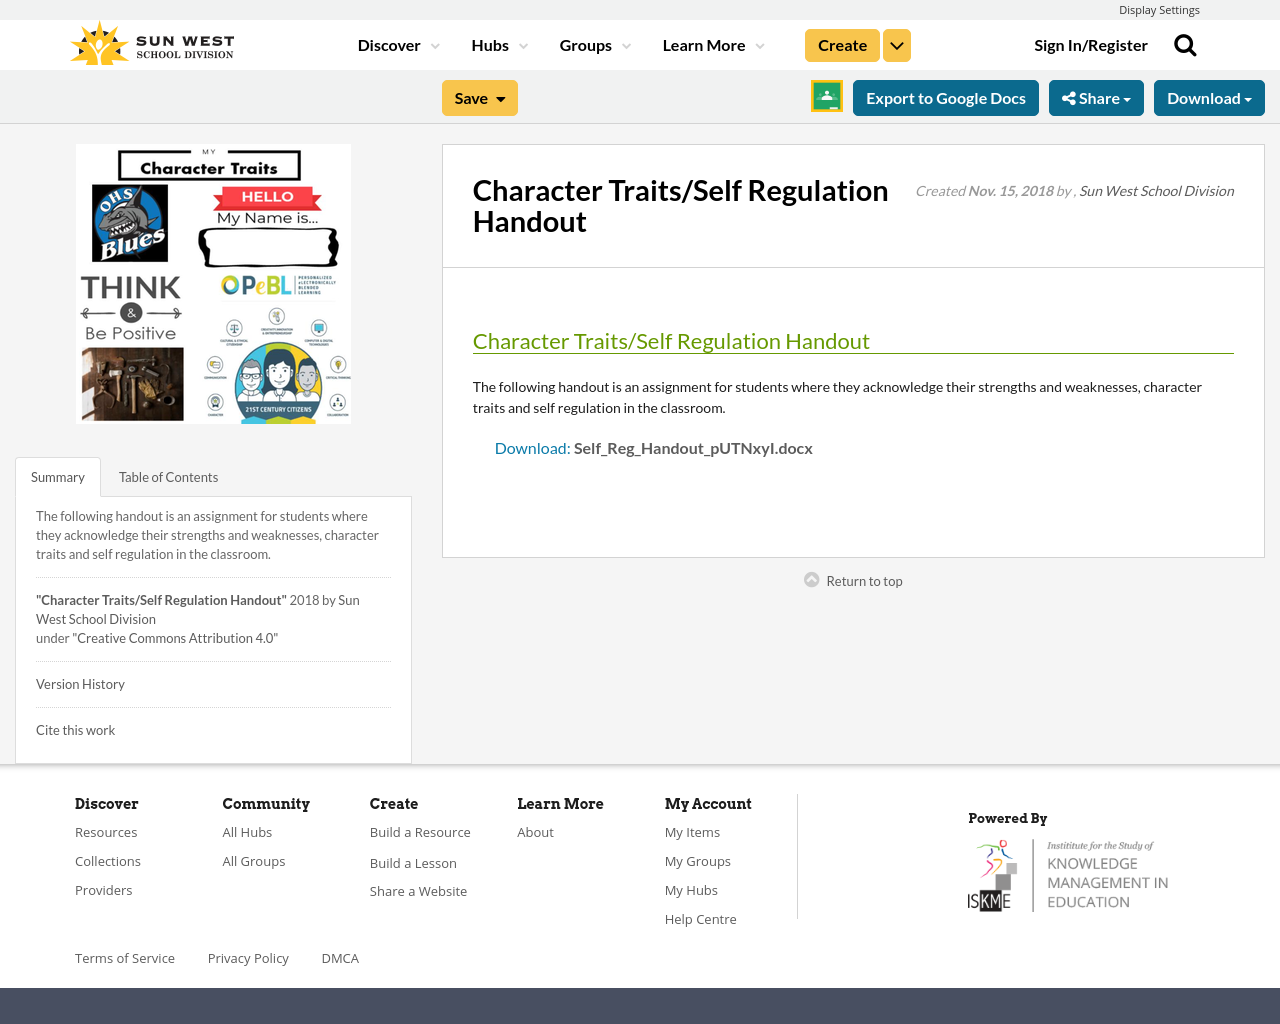Open the Download dropdown menu
This screenshot has width=1280, height=1024.
(1209, 97)
